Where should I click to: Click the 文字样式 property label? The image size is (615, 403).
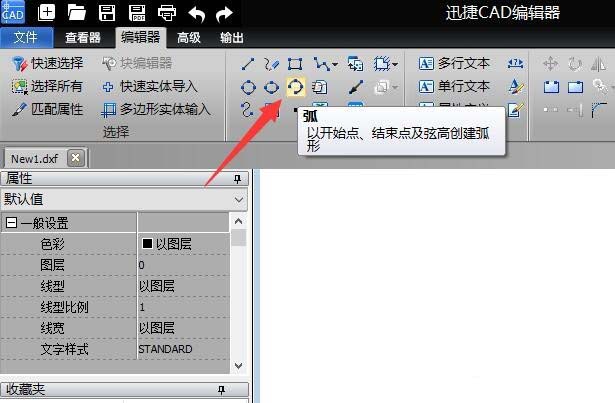(x=64, y=349)
